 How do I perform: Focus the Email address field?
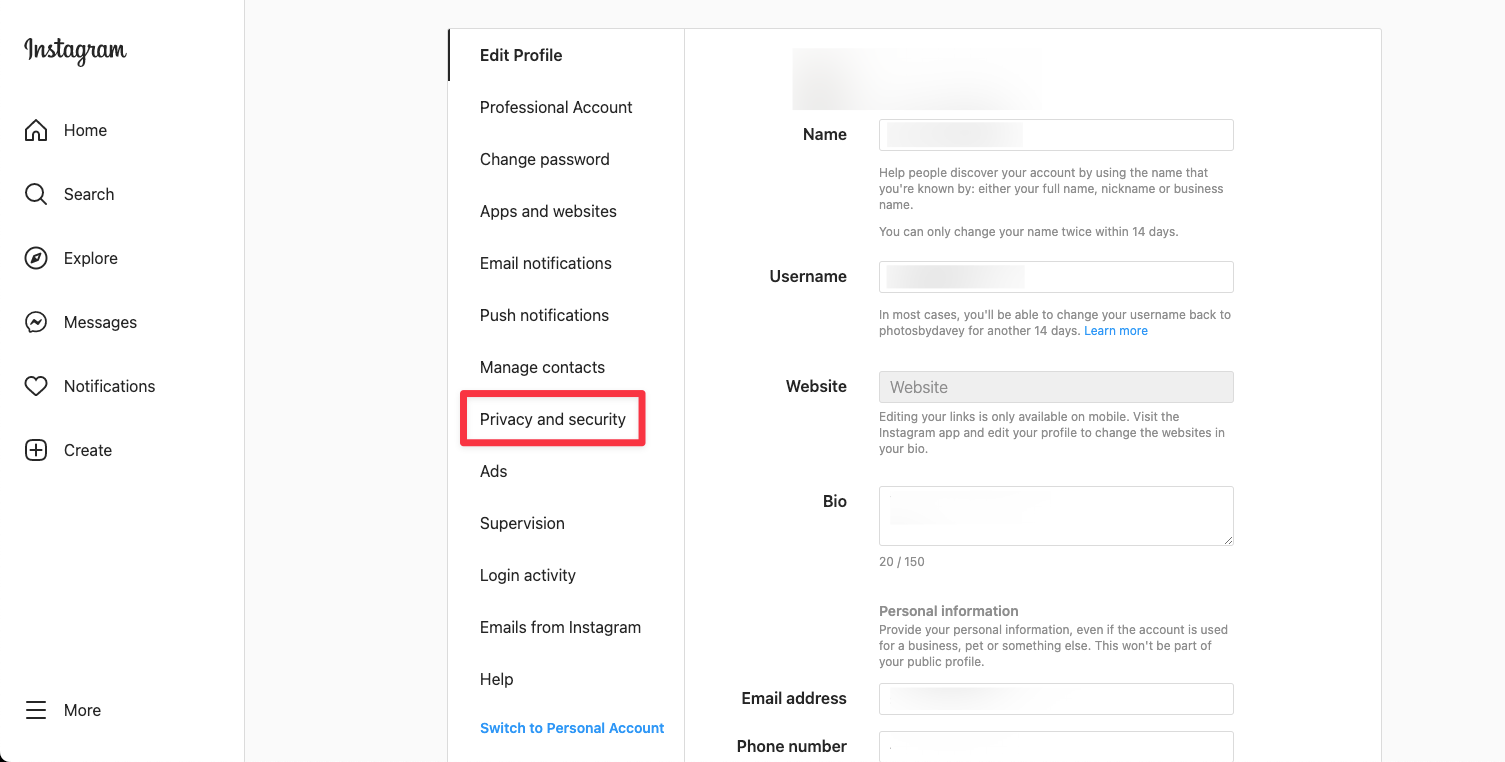[1056, 699]
